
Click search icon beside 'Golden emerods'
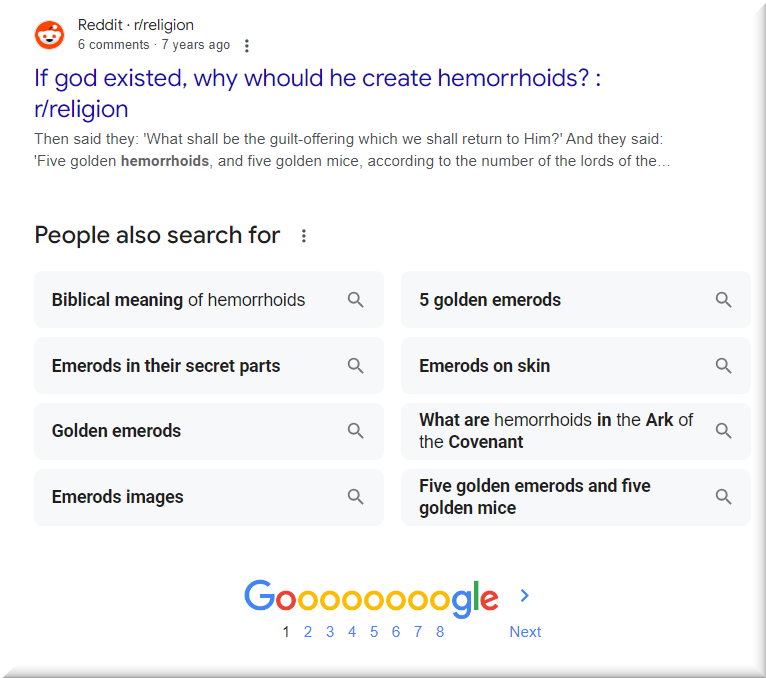(x=355, y=431)
